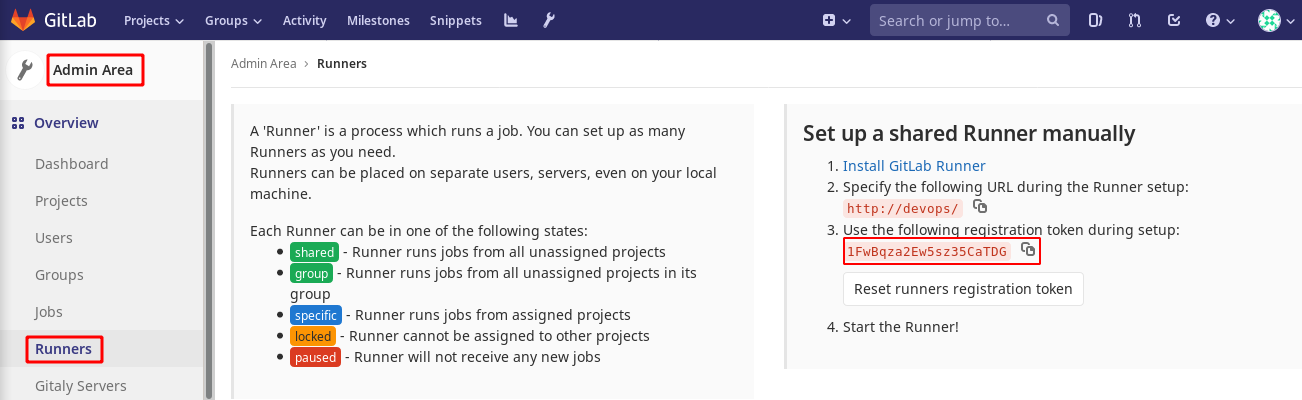Open instance statistics chart icon

[511, 20]
